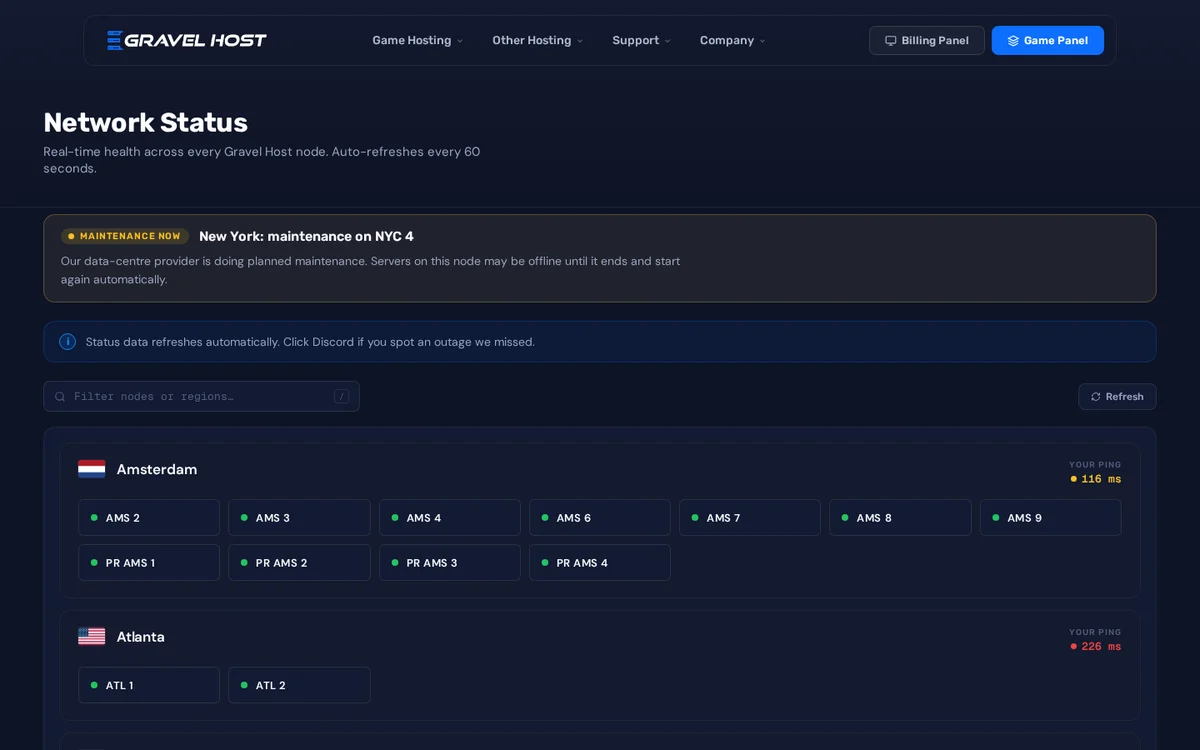1200x750 pixels.
Task: Click the slash shortcut hint in filter box
Action: click(342, 396)
